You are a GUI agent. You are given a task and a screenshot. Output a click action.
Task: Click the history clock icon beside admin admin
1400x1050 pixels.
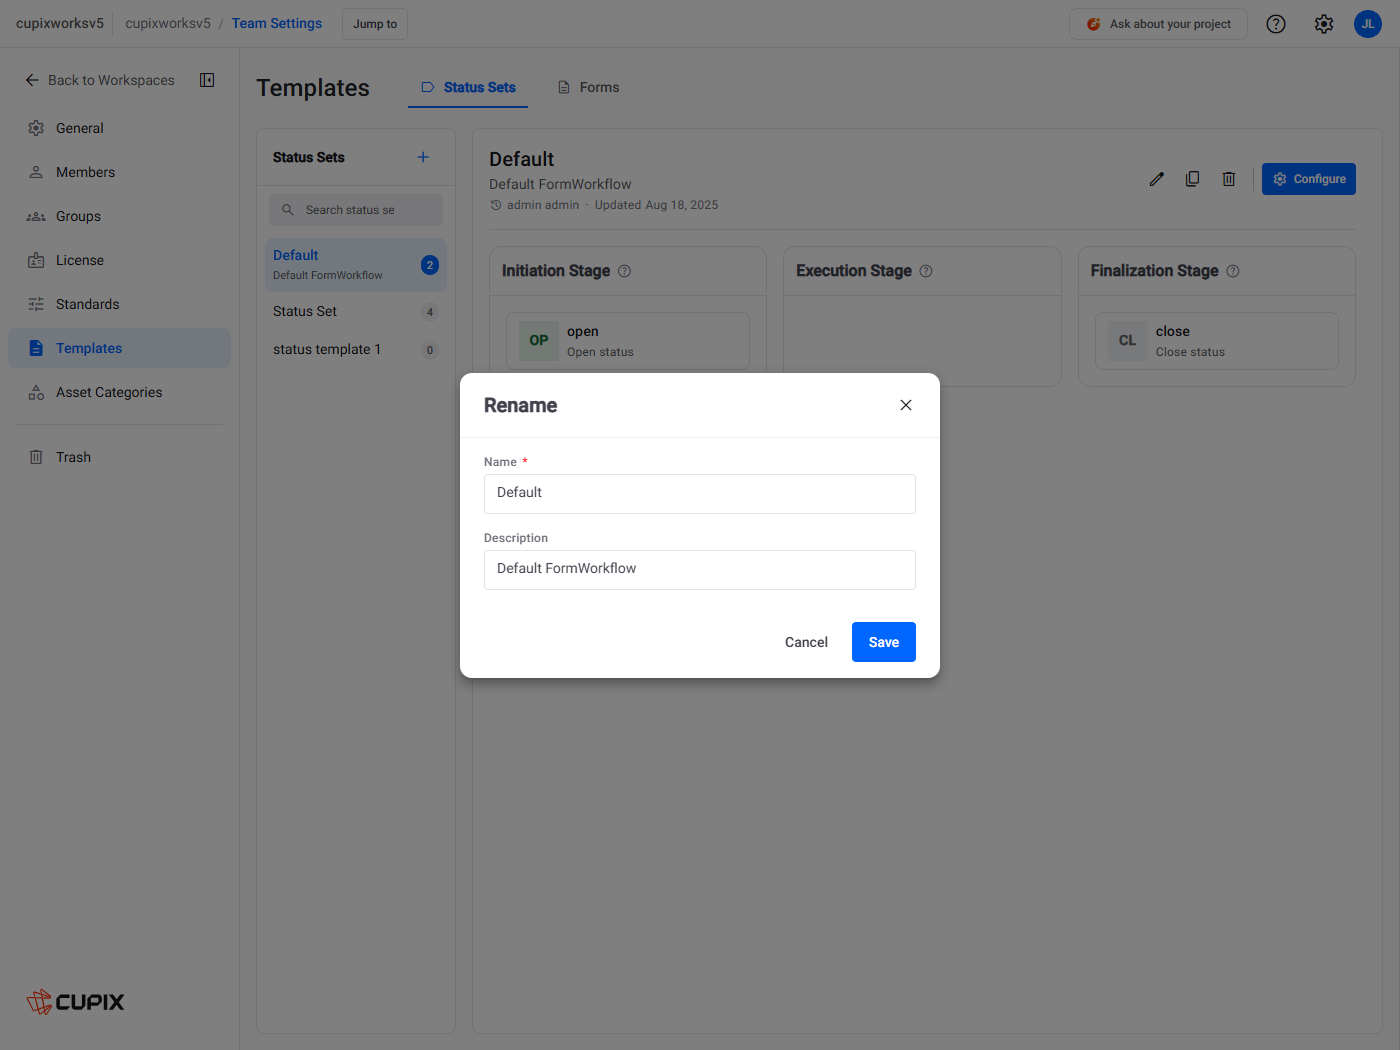click(x=496, y=205)
